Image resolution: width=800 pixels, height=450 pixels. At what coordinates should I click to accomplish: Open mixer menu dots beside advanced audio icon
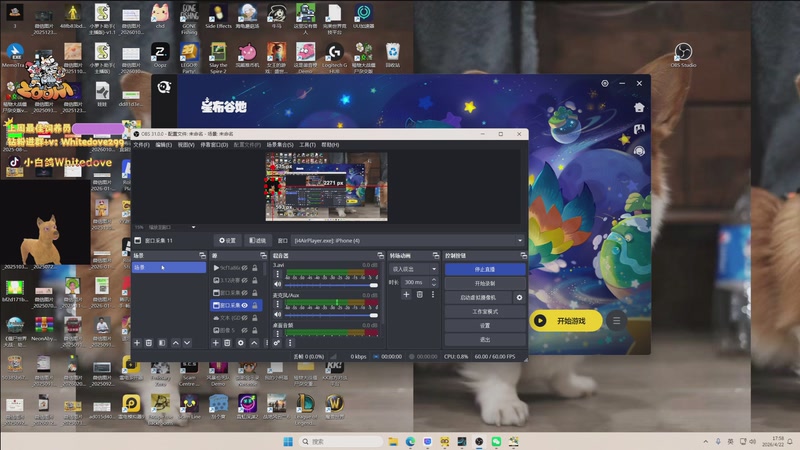pyautogui.click(x=290, y=343)
